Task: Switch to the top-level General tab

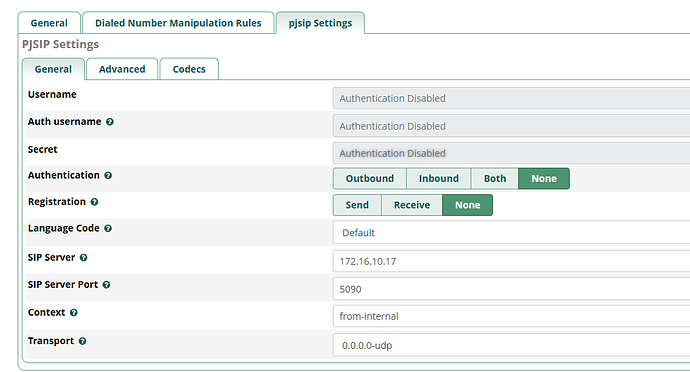Action: pos(49,23)
